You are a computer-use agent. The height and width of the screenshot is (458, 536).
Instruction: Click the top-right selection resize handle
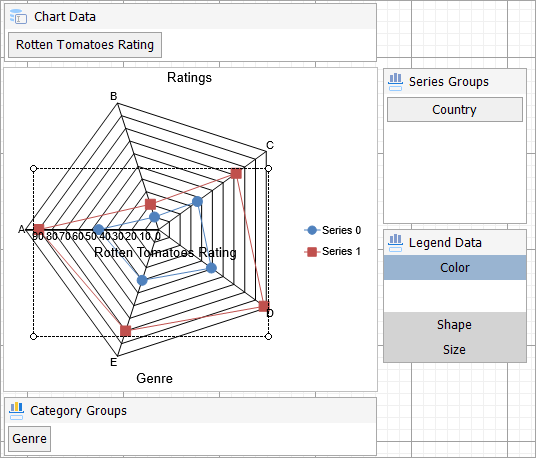(x=269, y=169)
